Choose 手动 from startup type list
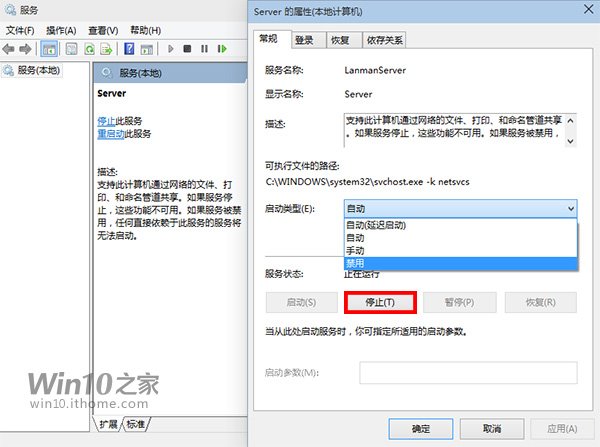This screenshot has height=447, width=600. pyautogui.click(x=460, y=251)
